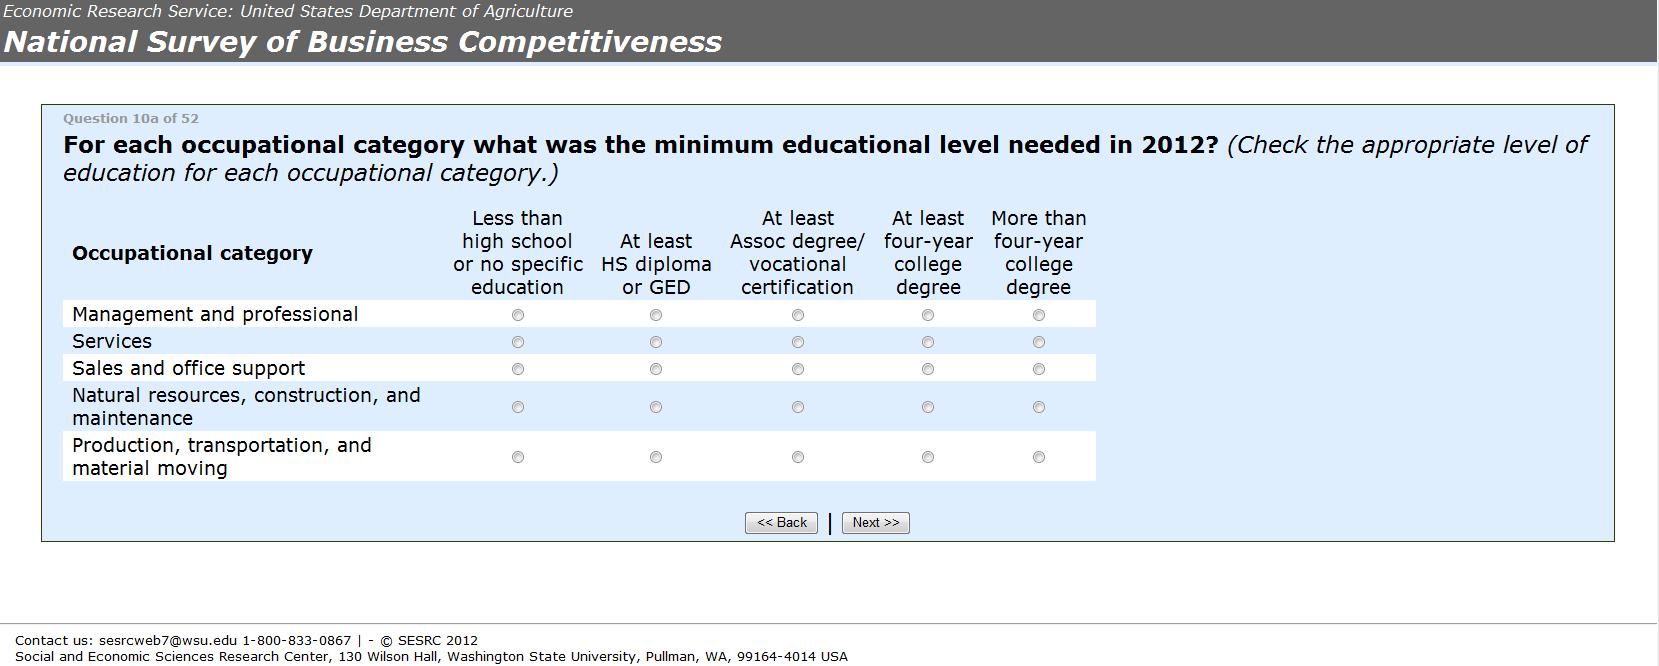
Task: Click the Next button
Action: (x=876, y=523)
